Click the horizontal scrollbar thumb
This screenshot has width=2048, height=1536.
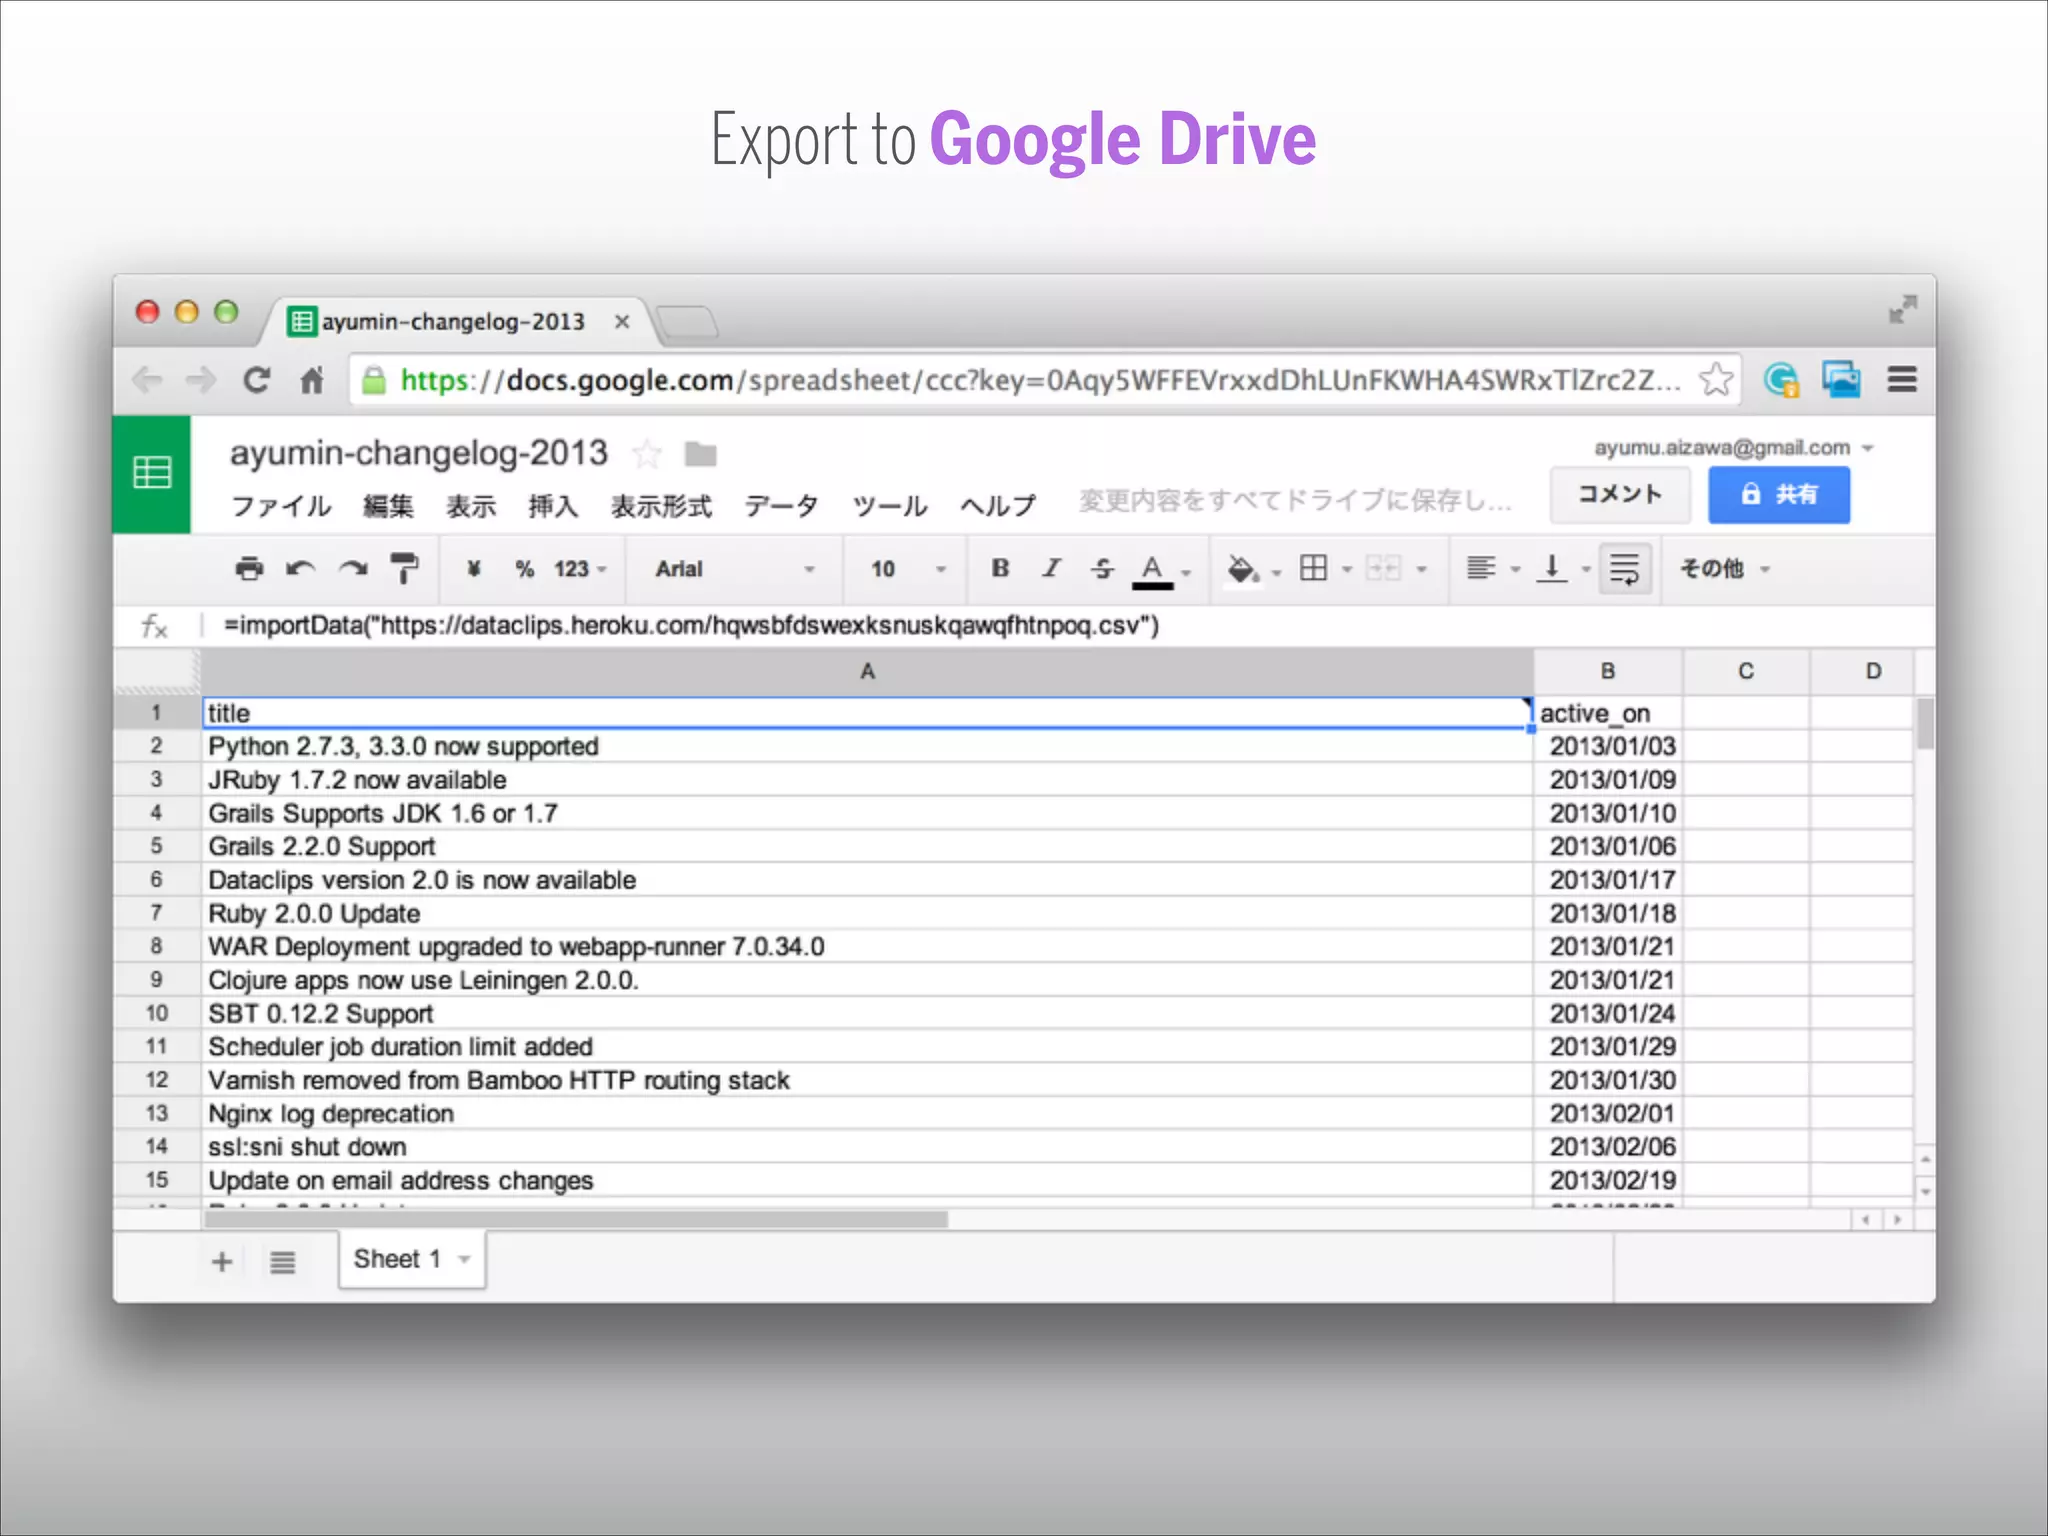click(x=576, y=1220)
